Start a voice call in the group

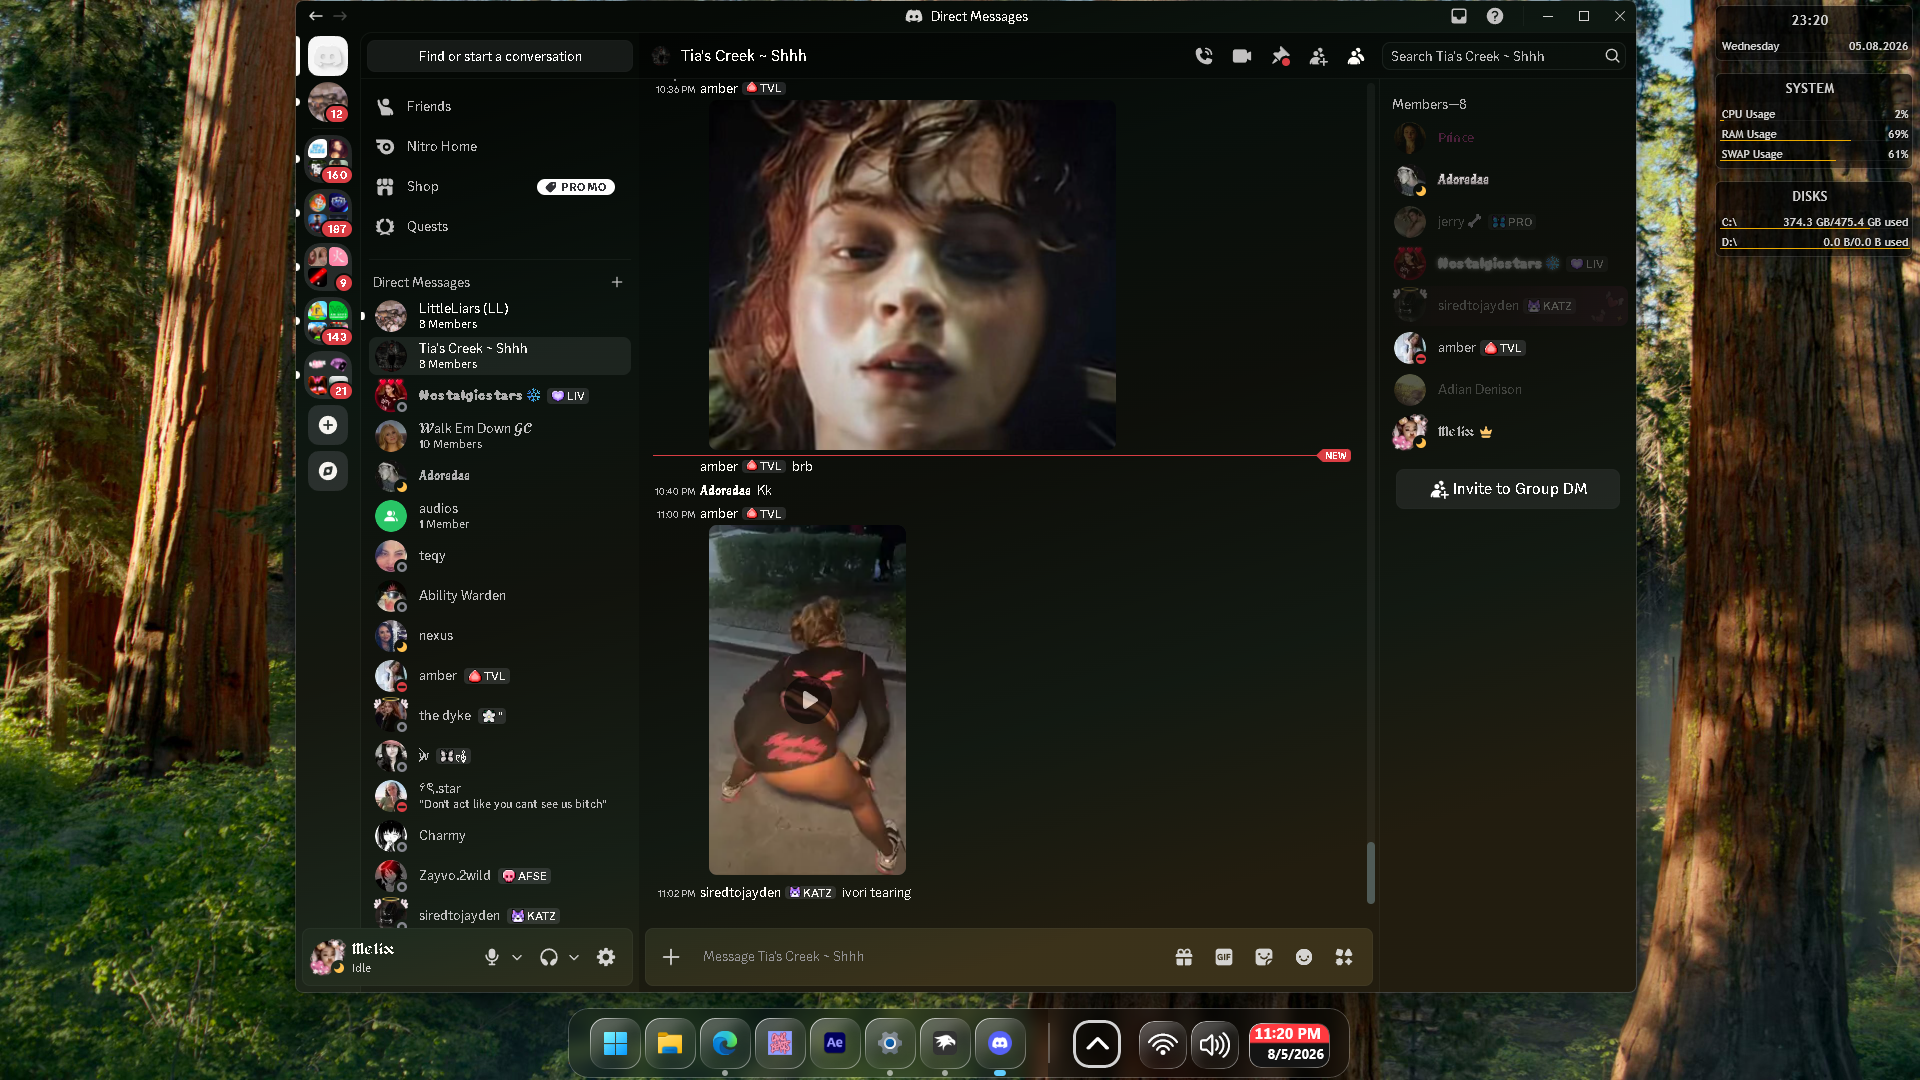(1204, 57)
